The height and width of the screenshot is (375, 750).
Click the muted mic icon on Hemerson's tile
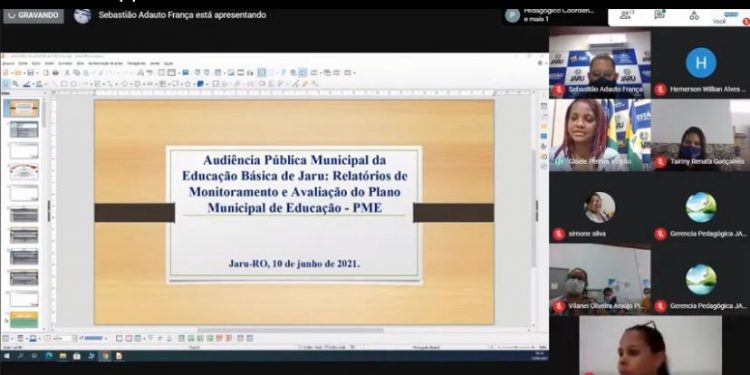(x=661, y=89)
